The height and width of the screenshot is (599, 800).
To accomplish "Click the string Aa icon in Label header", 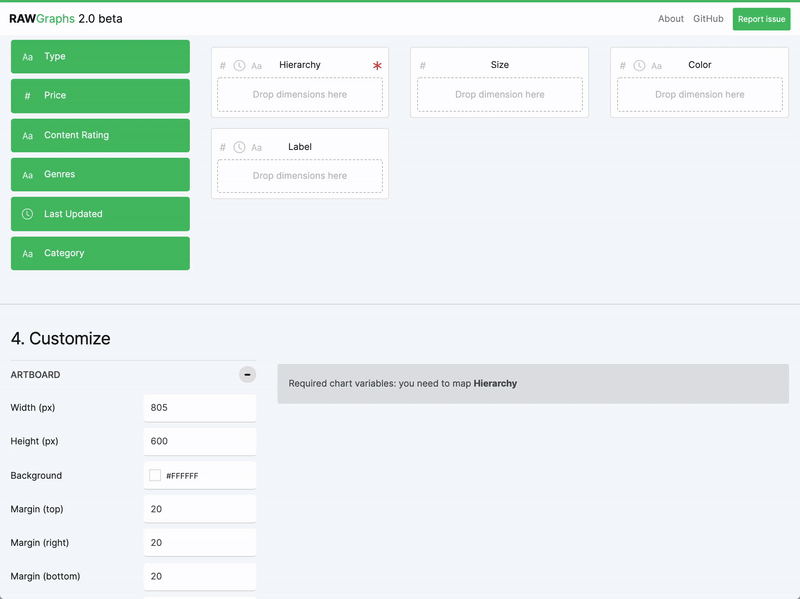I will tap(257, 147).
